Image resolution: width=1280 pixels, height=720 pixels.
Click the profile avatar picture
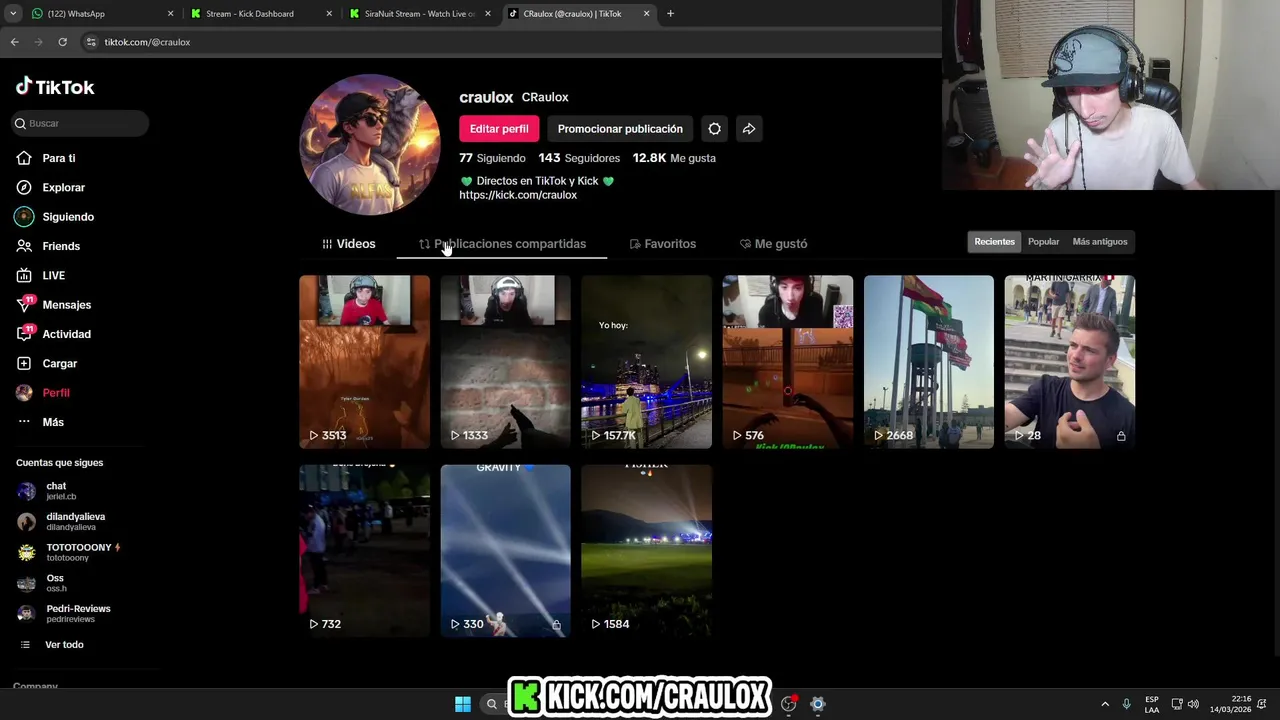pos(370,145)
